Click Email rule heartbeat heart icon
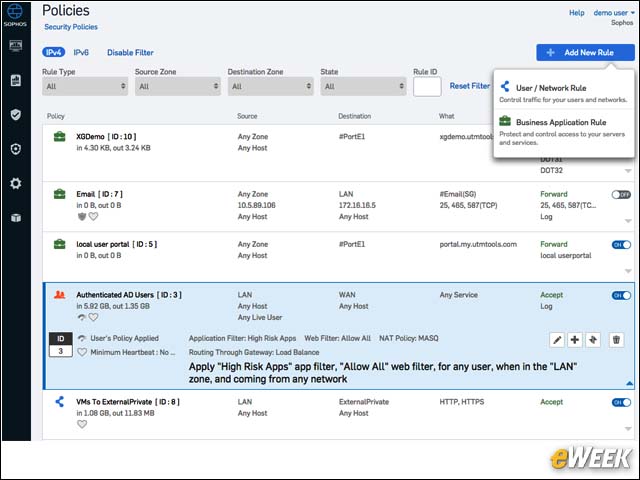The image size is (640, 480). coord(93,216)
